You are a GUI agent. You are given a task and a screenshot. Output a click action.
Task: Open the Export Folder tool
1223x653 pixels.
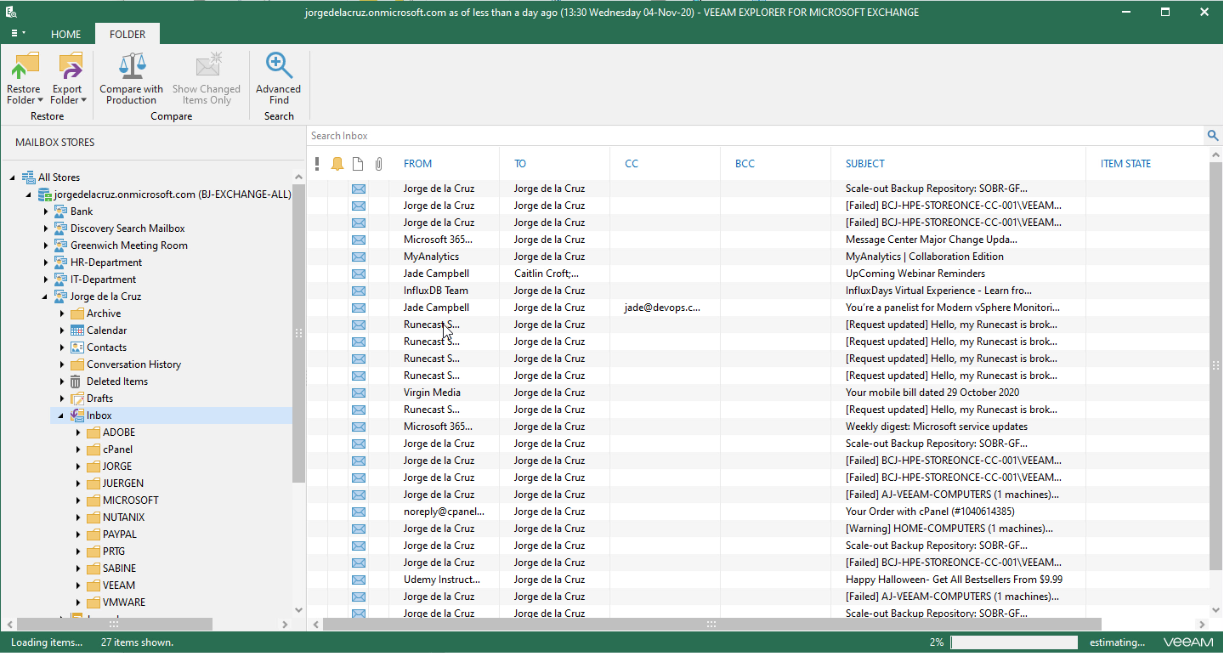tap(68, 79)
